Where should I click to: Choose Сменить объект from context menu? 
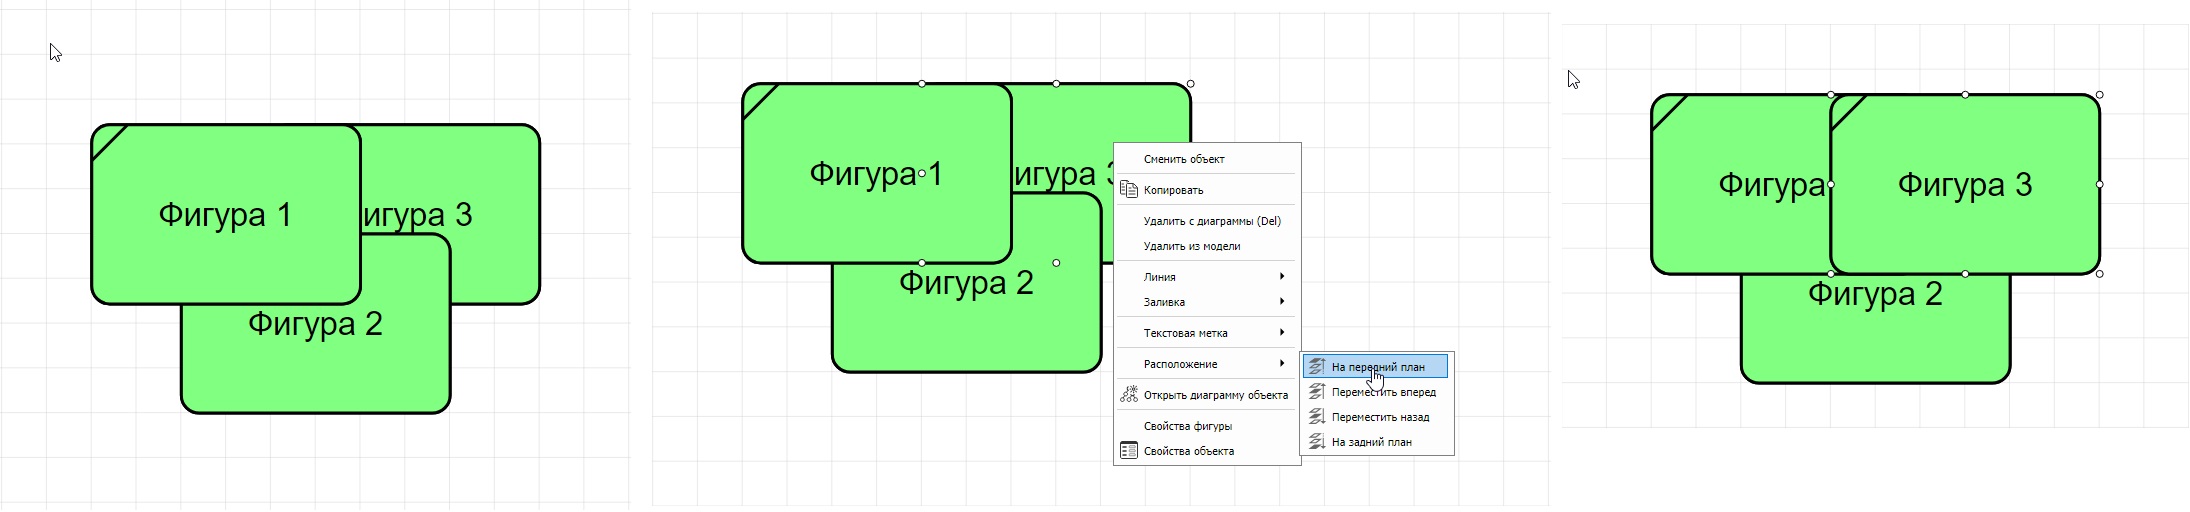[1184, 159]
